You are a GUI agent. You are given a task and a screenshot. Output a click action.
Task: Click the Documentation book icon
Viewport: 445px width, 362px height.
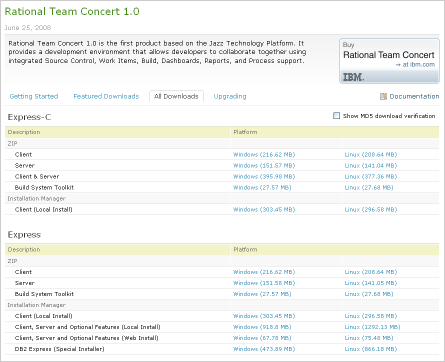(383, 96)
